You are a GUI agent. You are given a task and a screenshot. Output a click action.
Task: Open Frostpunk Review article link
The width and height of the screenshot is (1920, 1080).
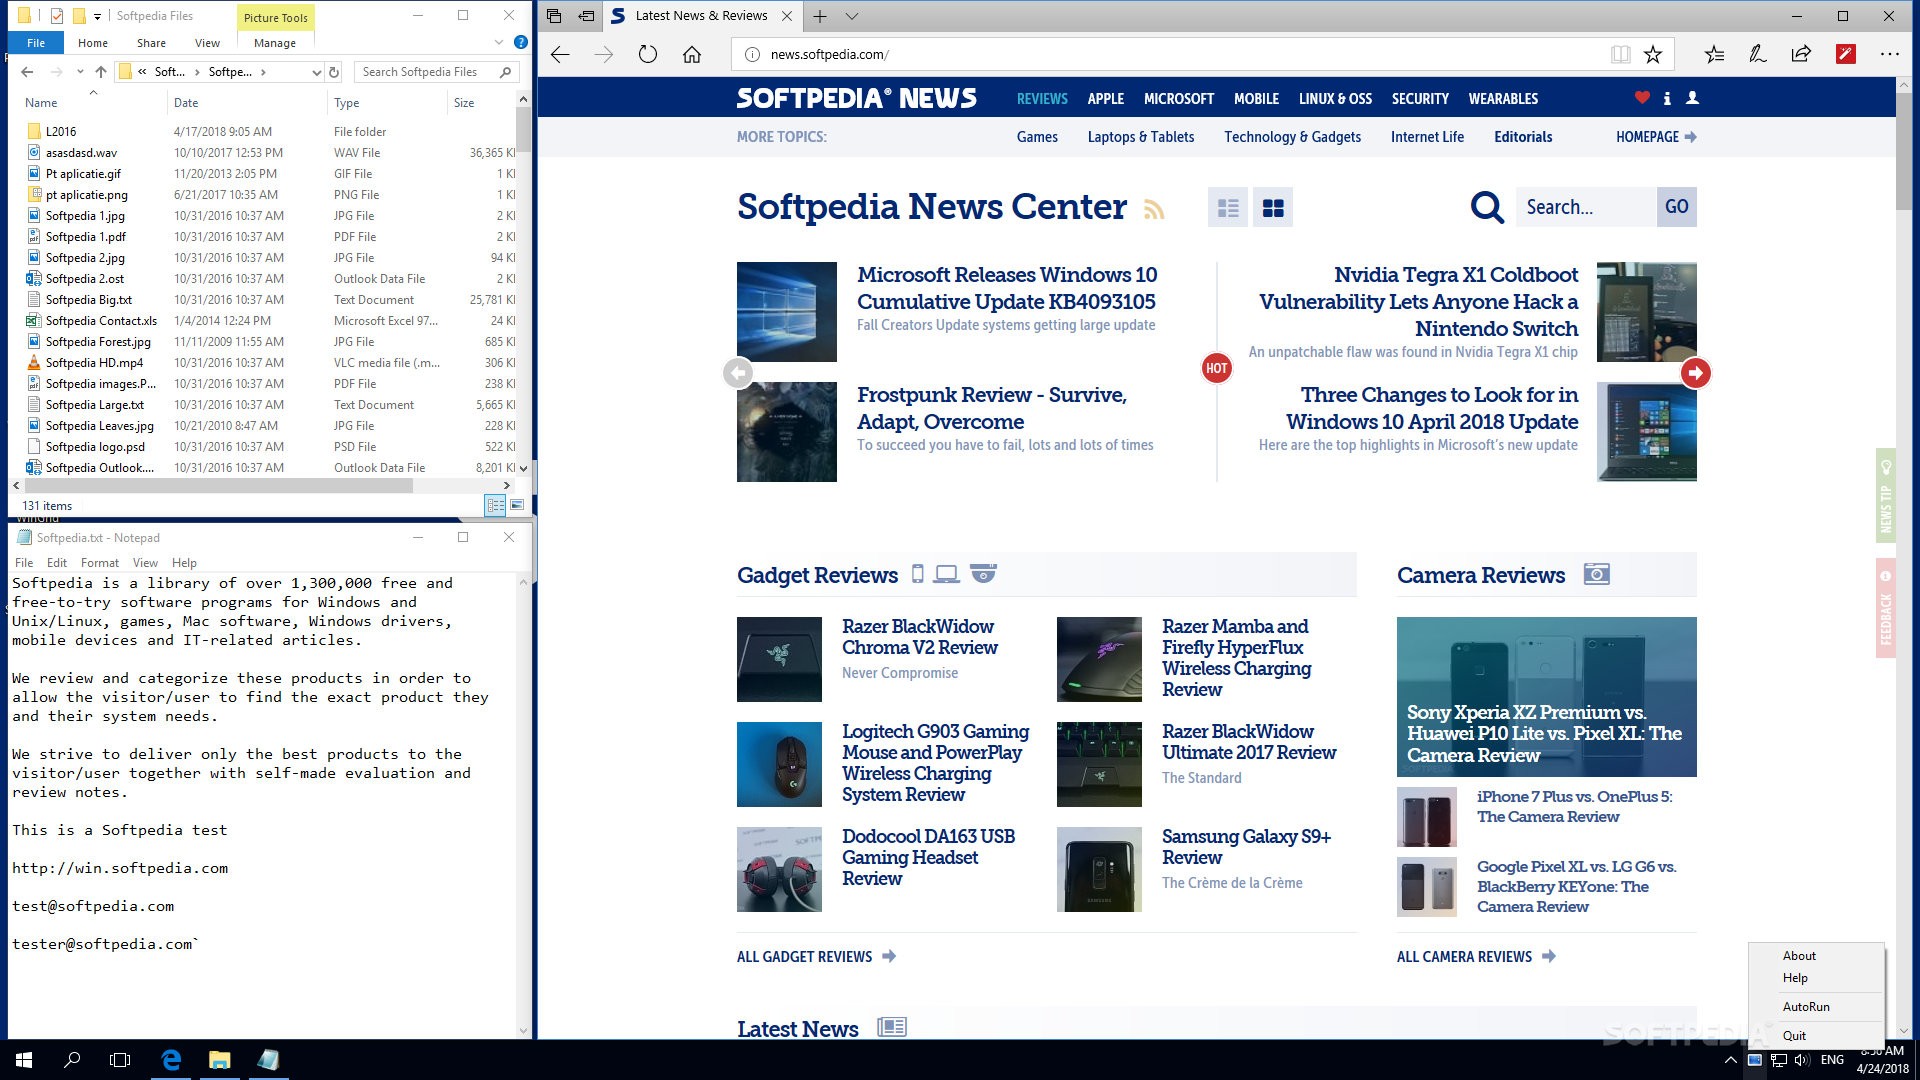992,408
